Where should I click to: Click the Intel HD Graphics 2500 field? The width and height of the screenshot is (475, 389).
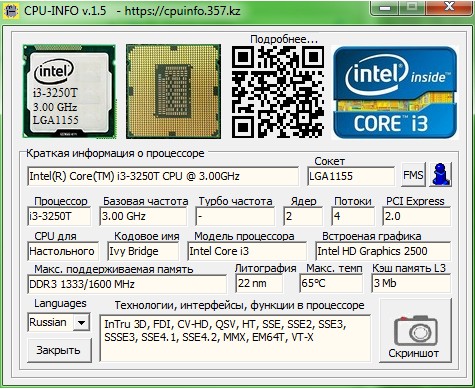(383, 251)
